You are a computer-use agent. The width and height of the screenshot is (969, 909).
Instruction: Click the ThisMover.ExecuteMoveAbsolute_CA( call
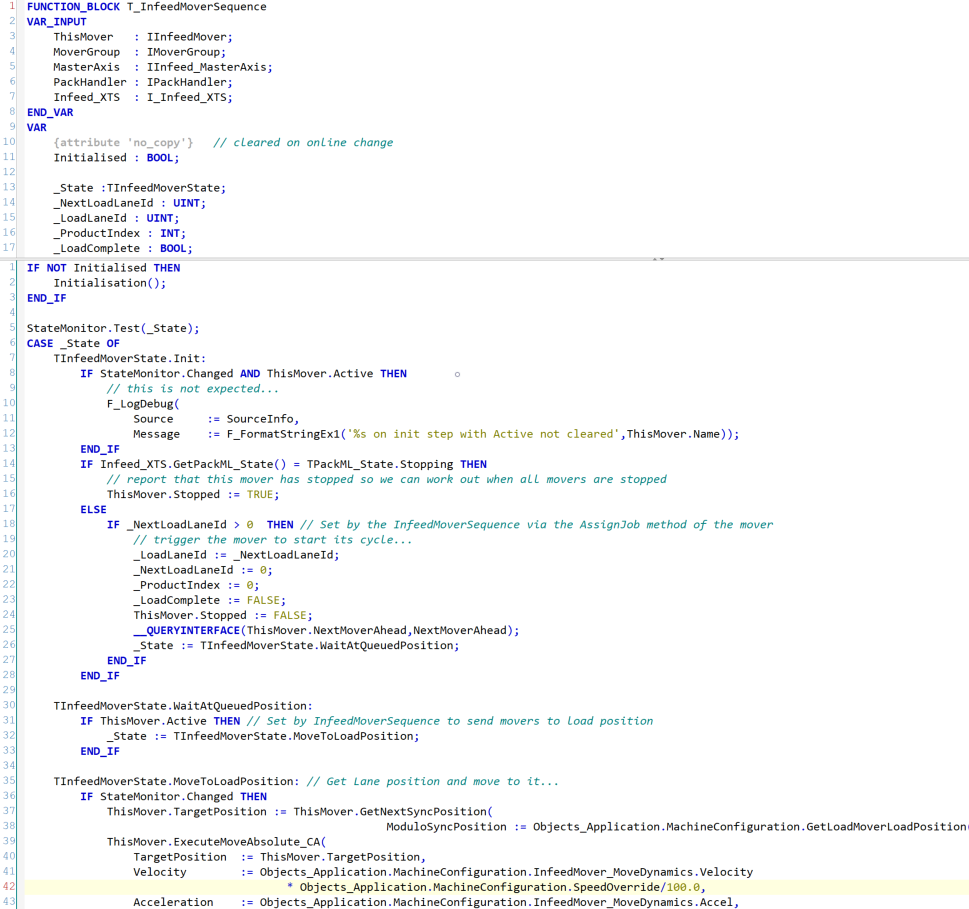coord(216,842)
